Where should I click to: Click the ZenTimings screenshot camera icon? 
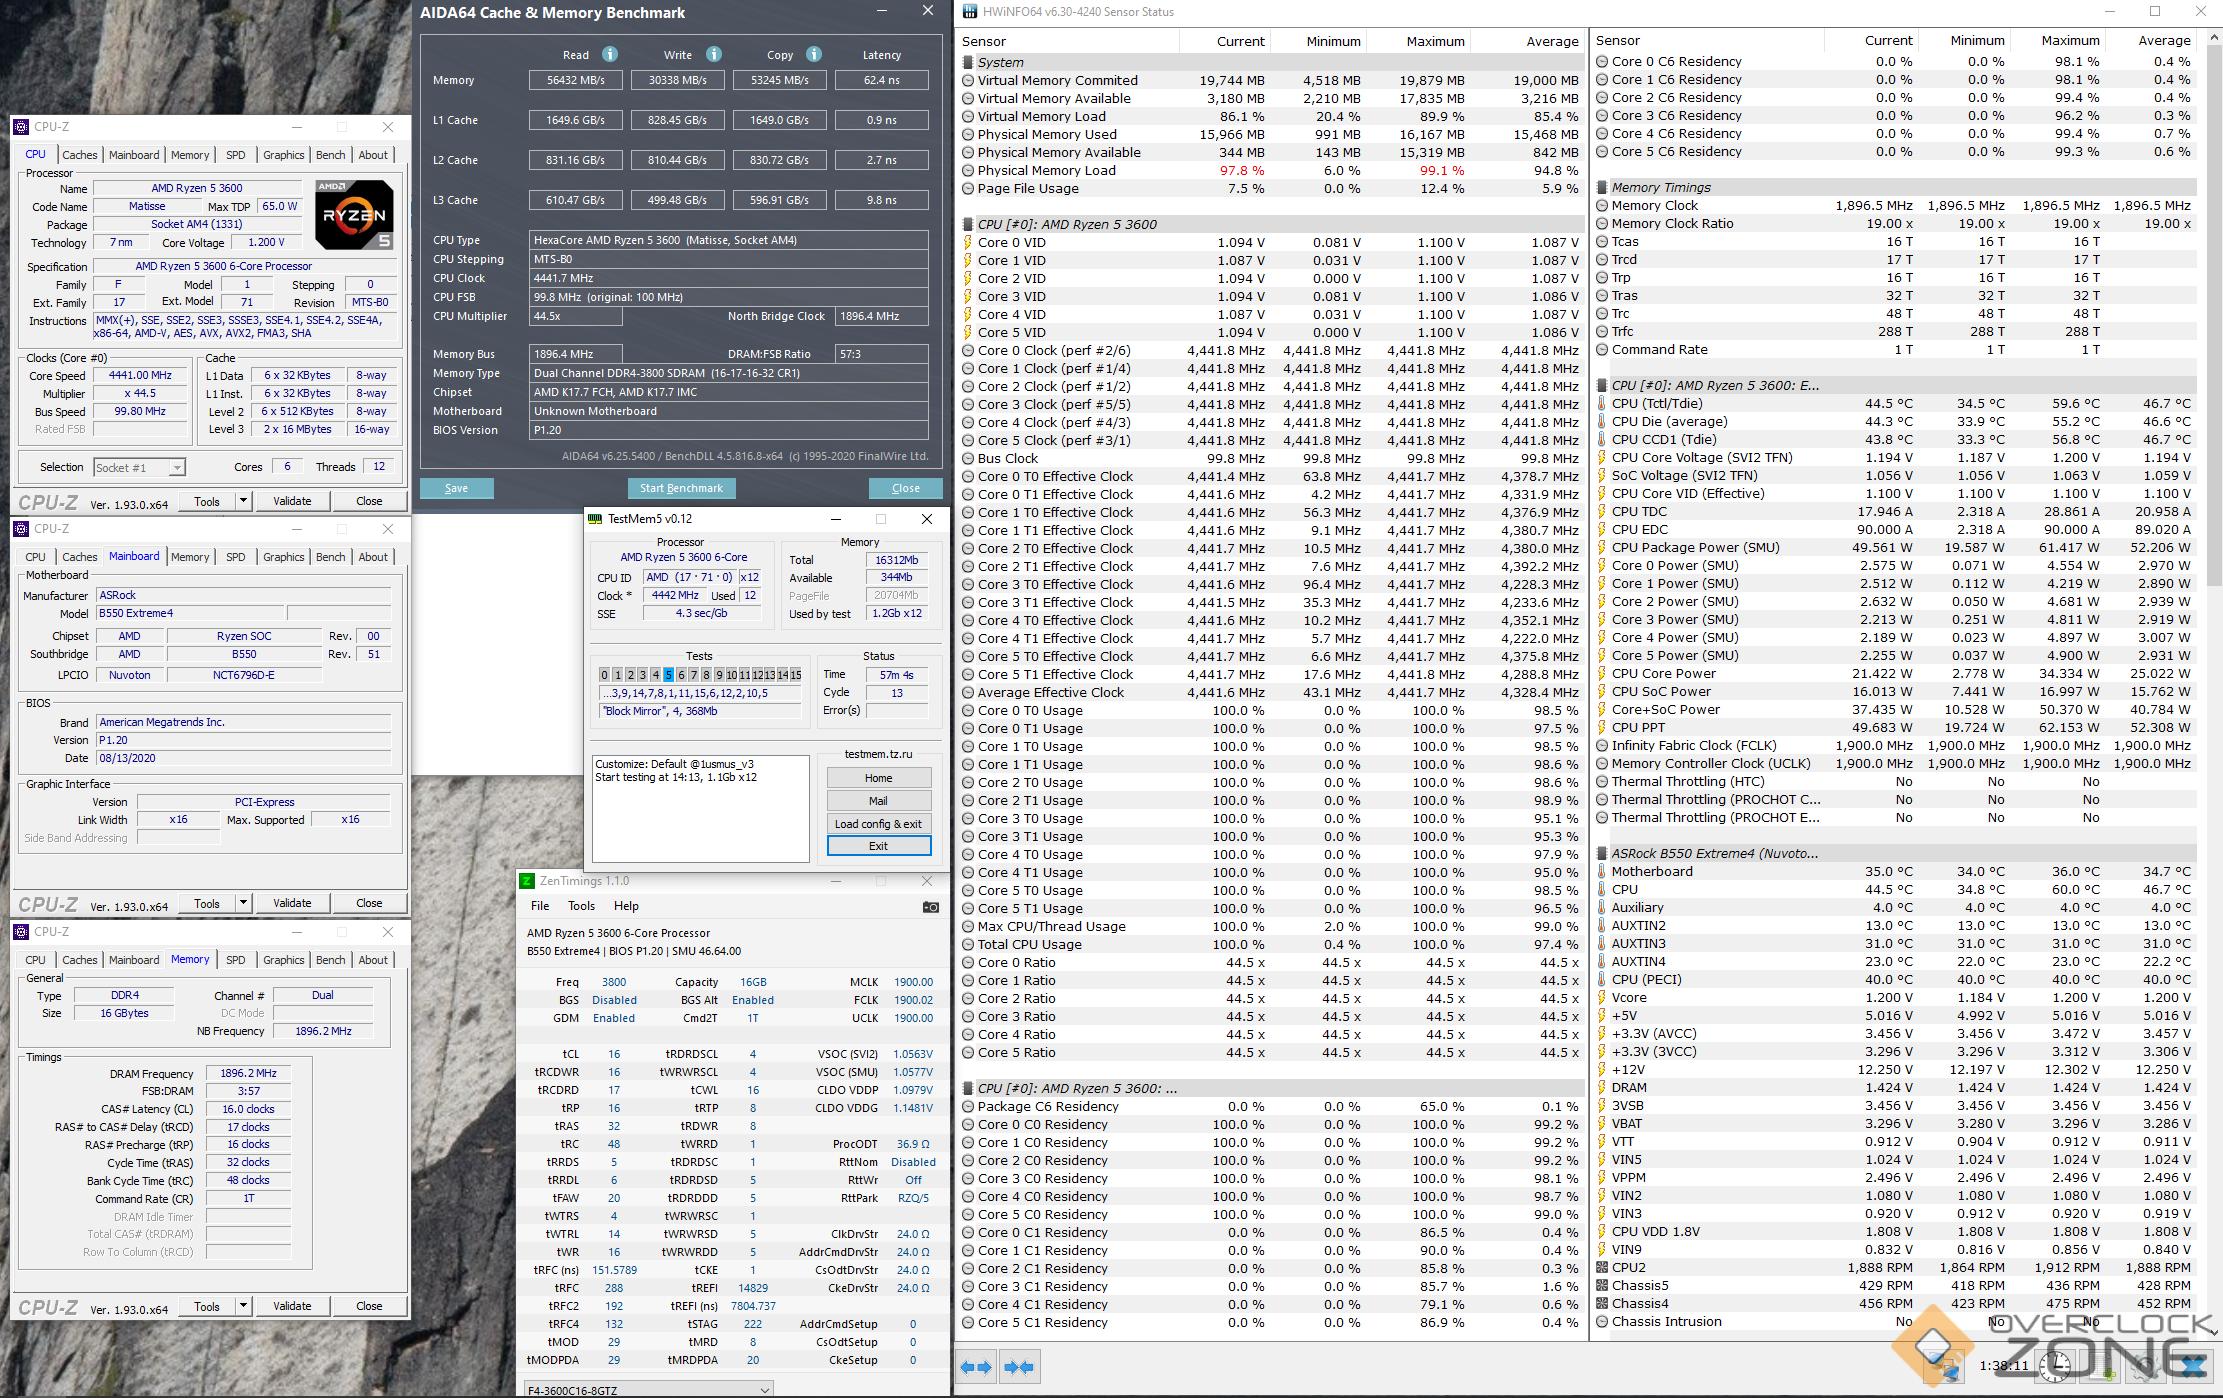(930, 907)
